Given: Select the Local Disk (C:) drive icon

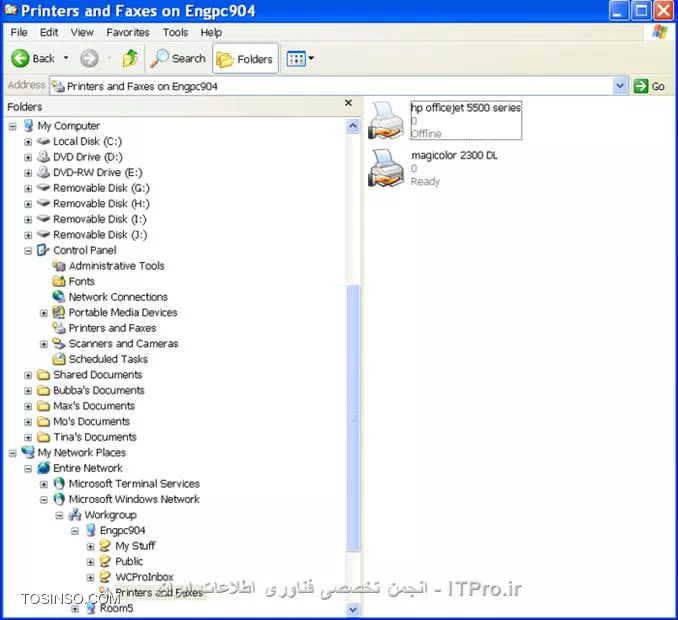Looking at the screenshot, I should point(44,141).
